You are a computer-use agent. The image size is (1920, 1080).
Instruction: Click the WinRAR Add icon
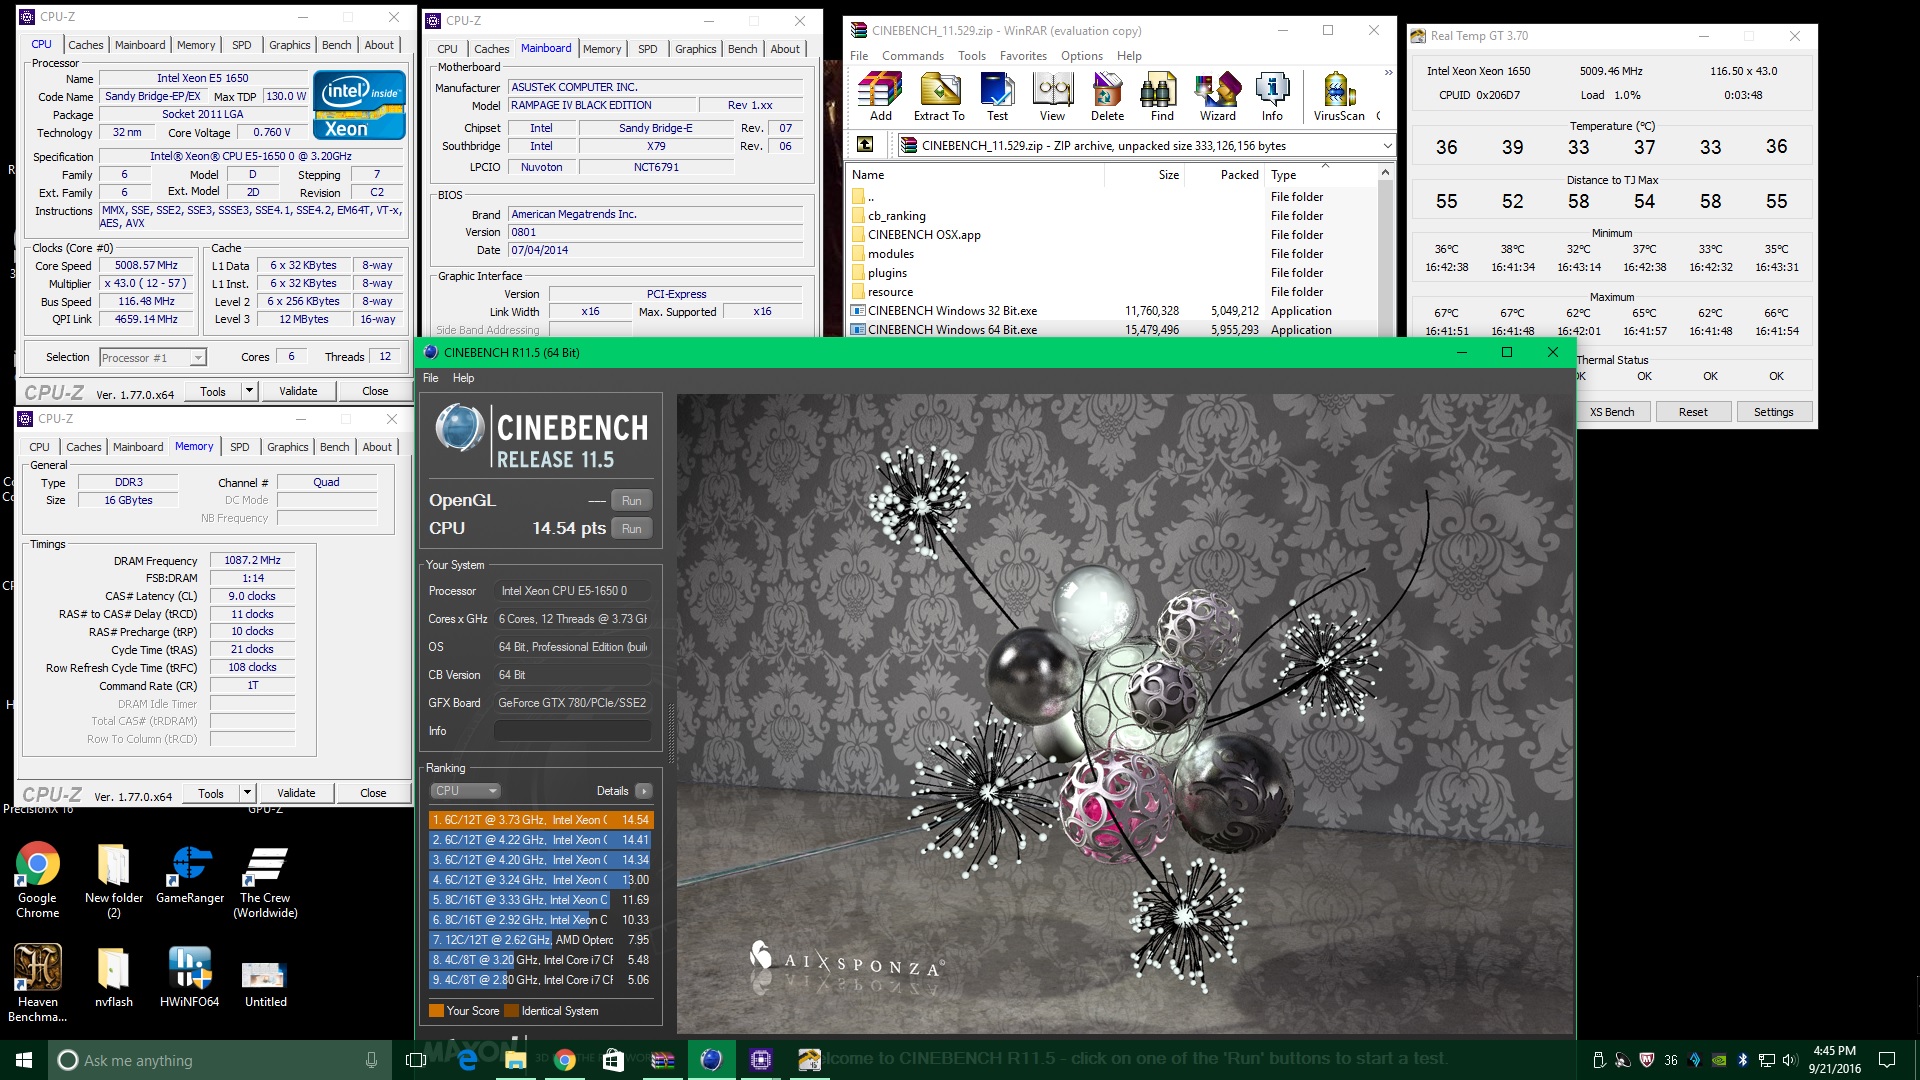pyautogui.click(x=880, y=97)
